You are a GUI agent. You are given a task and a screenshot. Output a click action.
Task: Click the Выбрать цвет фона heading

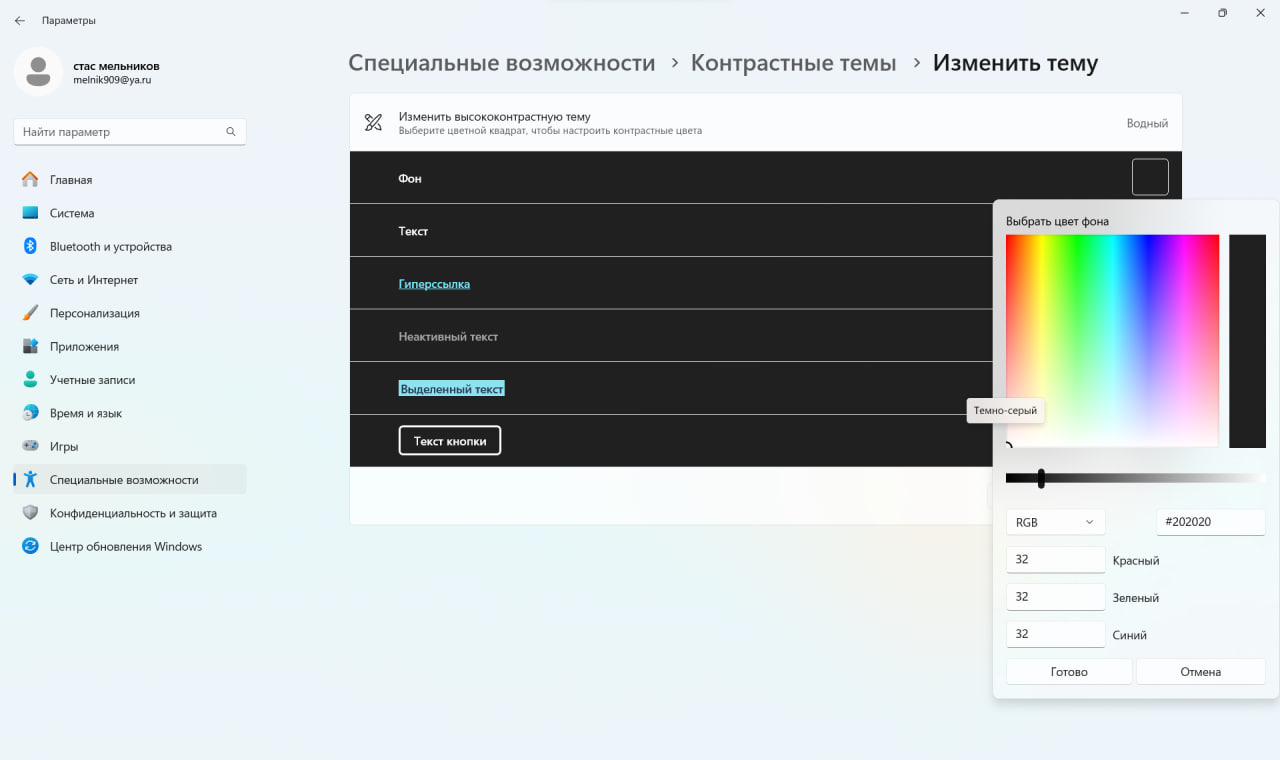click(1057, 221)
